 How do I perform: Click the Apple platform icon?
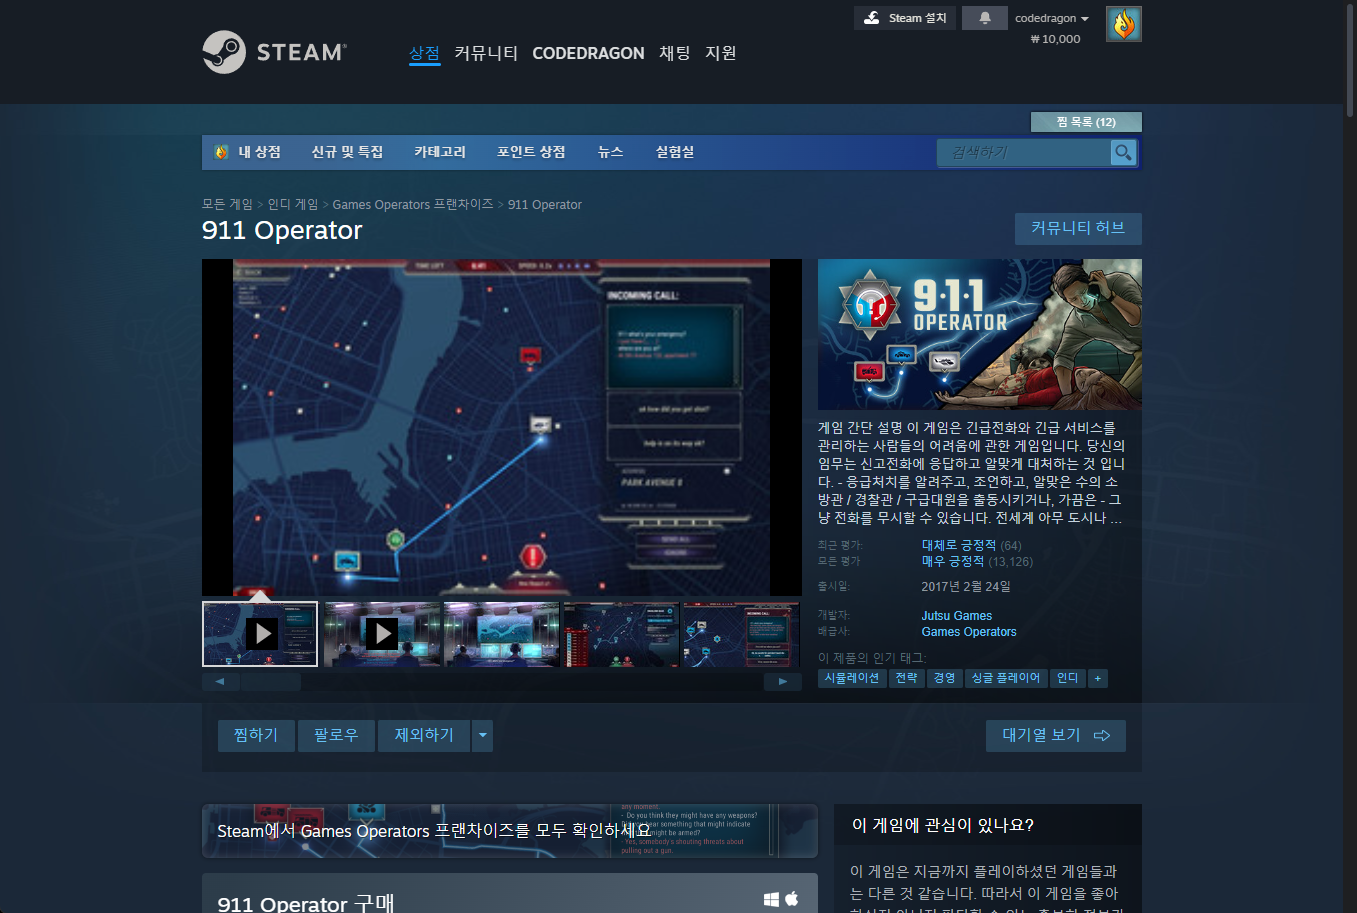[x=792, y=898]
